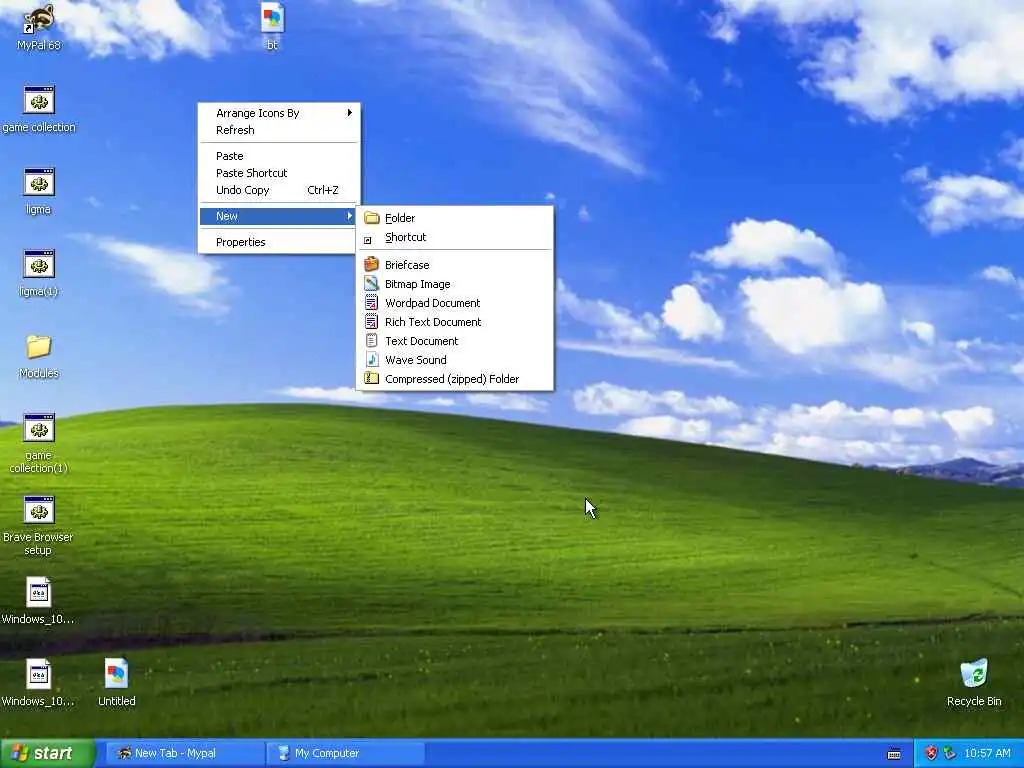Select the game collection installer icon
The height and width of the screenshot is (768, 1024).
click(x=39, y=100)
